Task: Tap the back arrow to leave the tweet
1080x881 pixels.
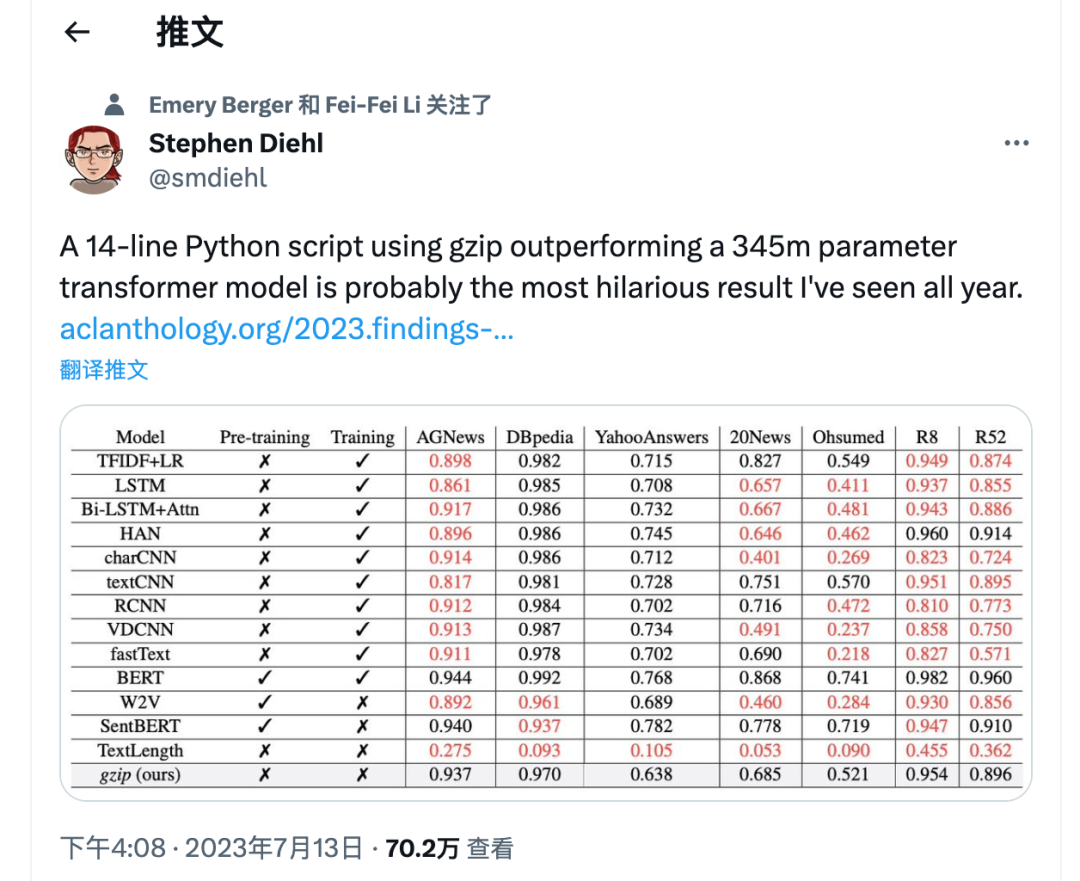Action: click(x=77, y=32)
